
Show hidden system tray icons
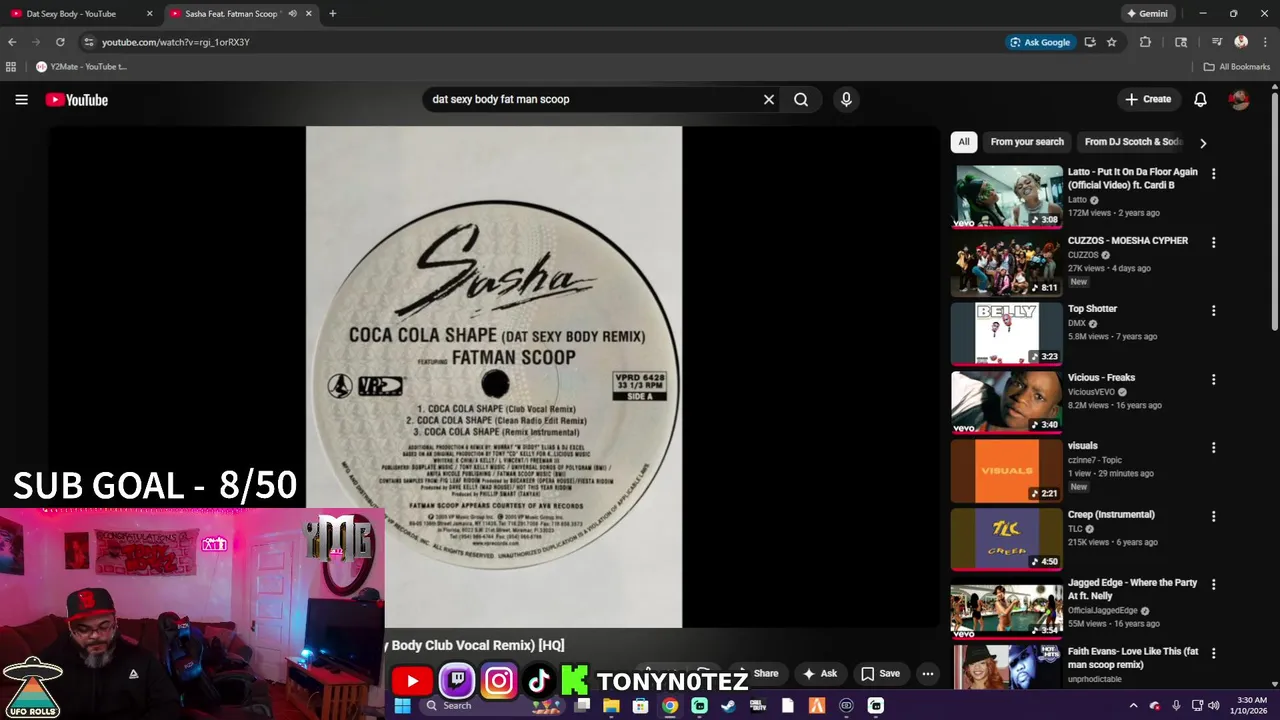[1133, 705]
